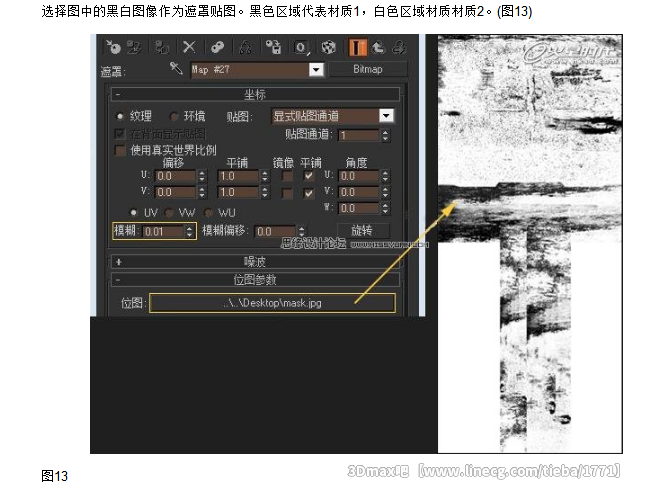Click the U 平铺 1.0 field

(238, 176)
